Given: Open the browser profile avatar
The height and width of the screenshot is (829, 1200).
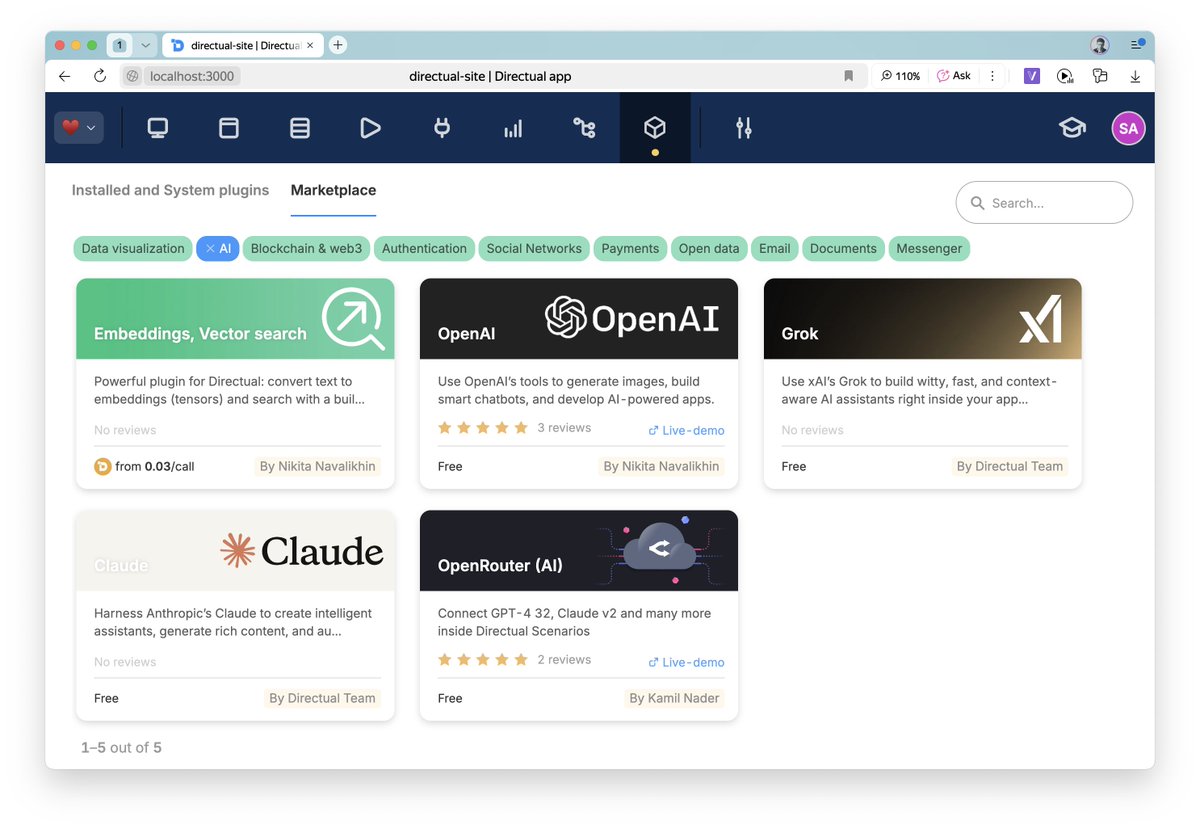Looking at the screenshot, I should tap(1100, 45).
